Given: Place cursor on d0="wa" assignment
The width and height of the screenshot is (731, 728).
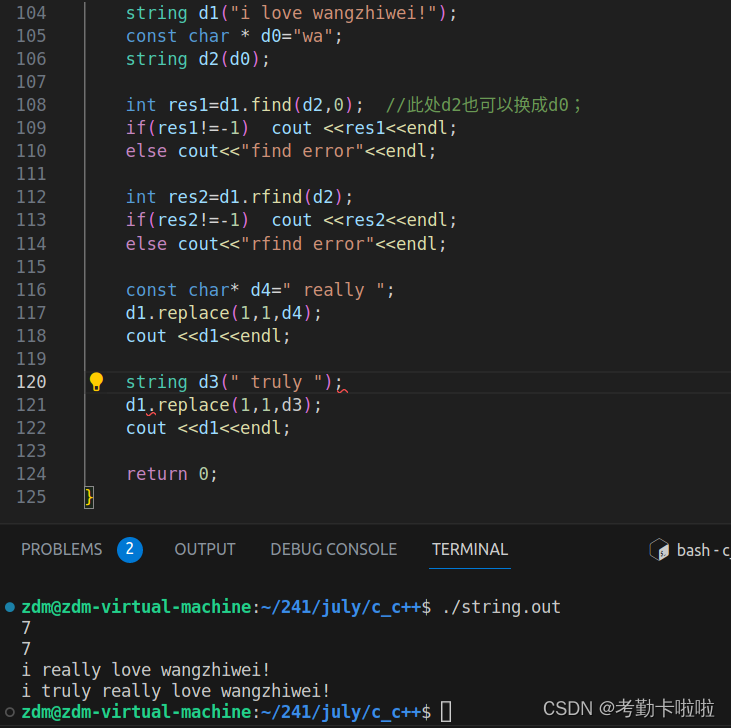Looking at the screenshot, I should click(x=296, y=36).
